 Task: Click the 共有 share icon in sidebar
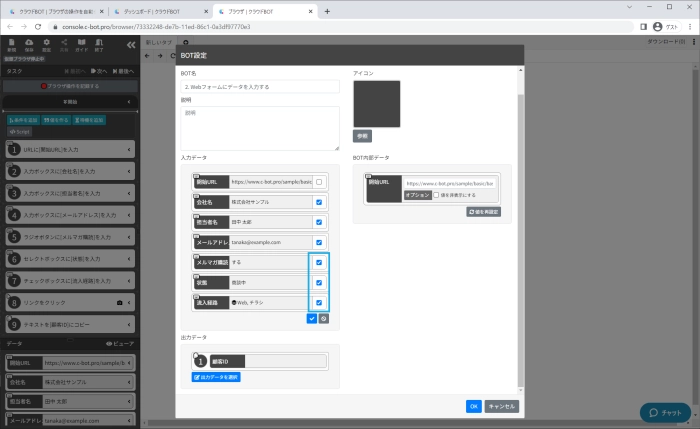[x=65, y=44]
